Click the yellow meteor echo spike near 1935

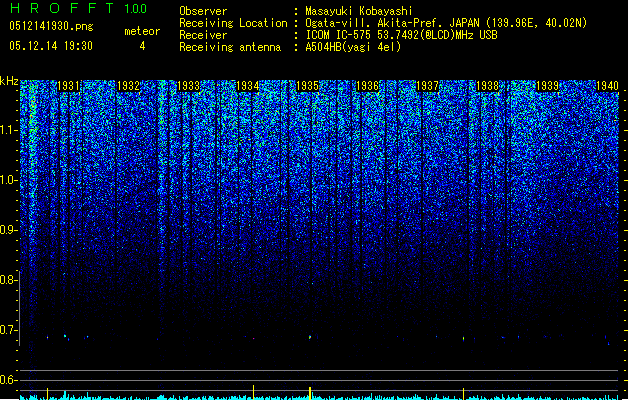pos(310,393)
